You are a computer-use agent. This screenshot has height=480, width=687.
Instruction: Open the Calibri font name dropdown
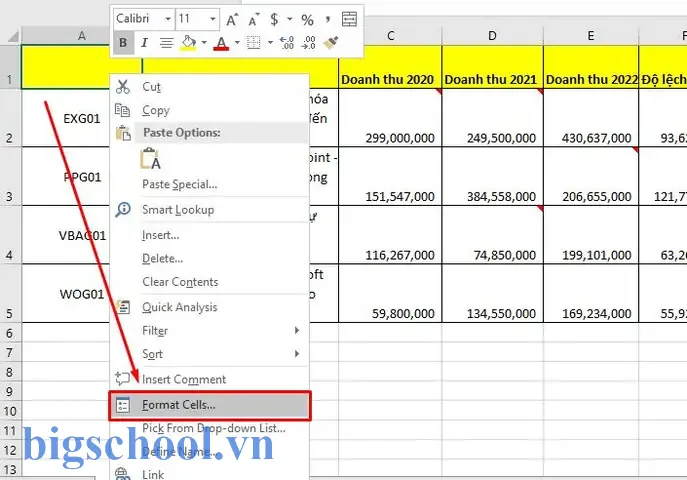[x=168, y=19]
